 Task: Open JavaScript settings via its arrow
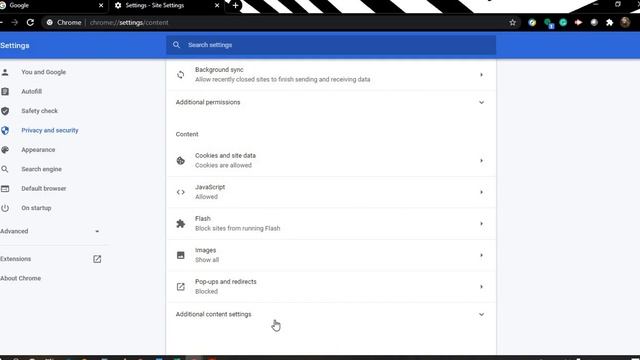tap(482, 192)
